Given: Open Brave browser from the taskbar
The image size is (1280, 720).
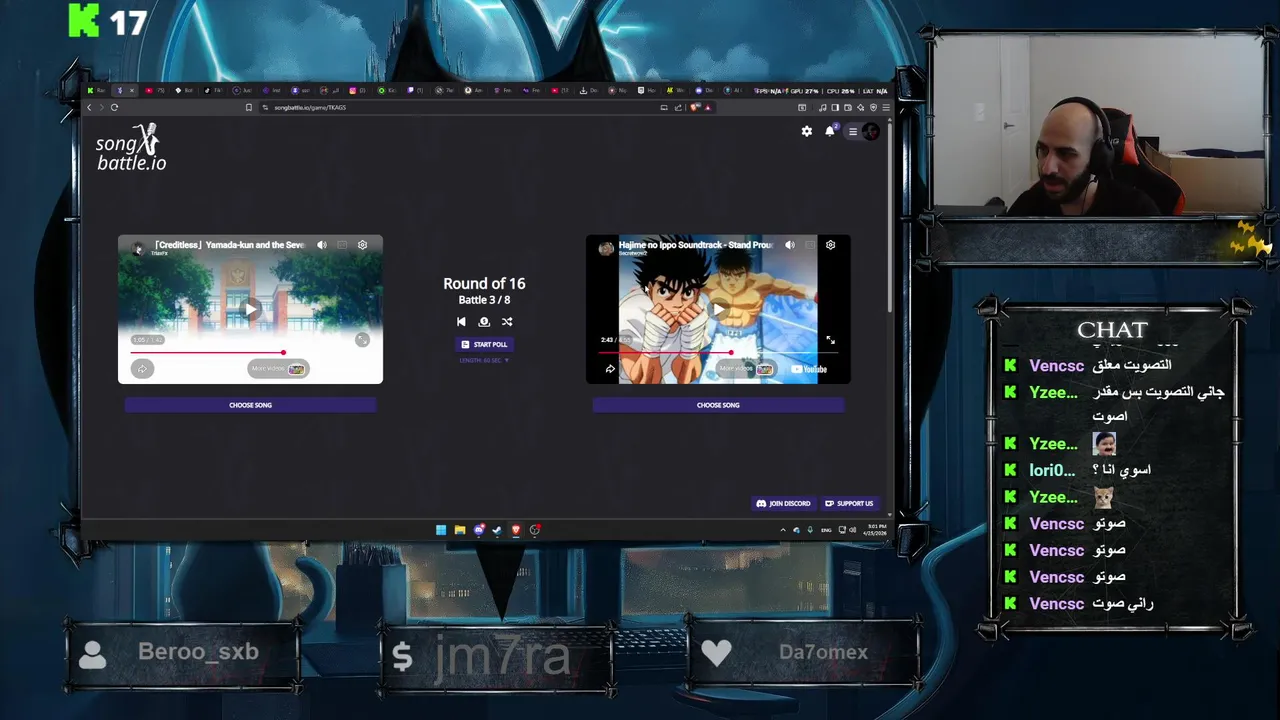Looking at the screenshot, I should point(516,530).
